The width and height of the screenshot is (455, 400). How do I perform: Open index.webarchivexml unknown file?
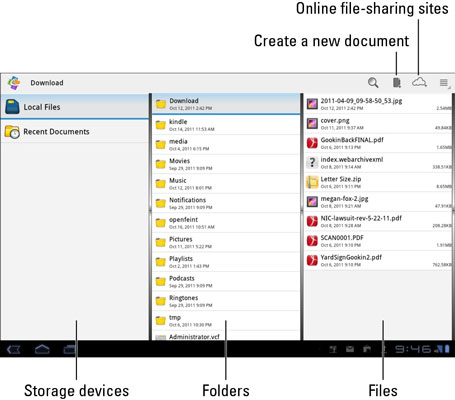378,163
